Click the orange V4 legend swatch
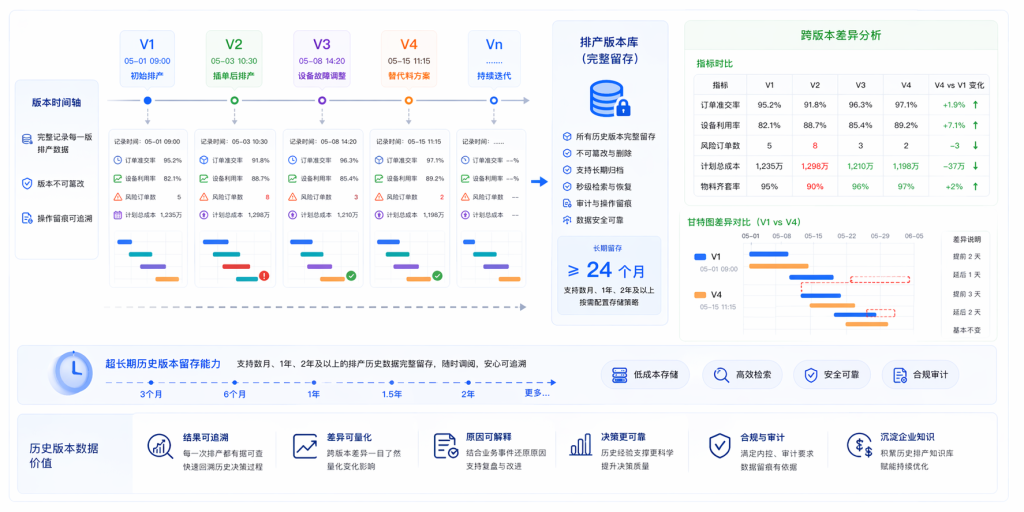This screenshot has height=512, width=1024. [x=700, y=295]
